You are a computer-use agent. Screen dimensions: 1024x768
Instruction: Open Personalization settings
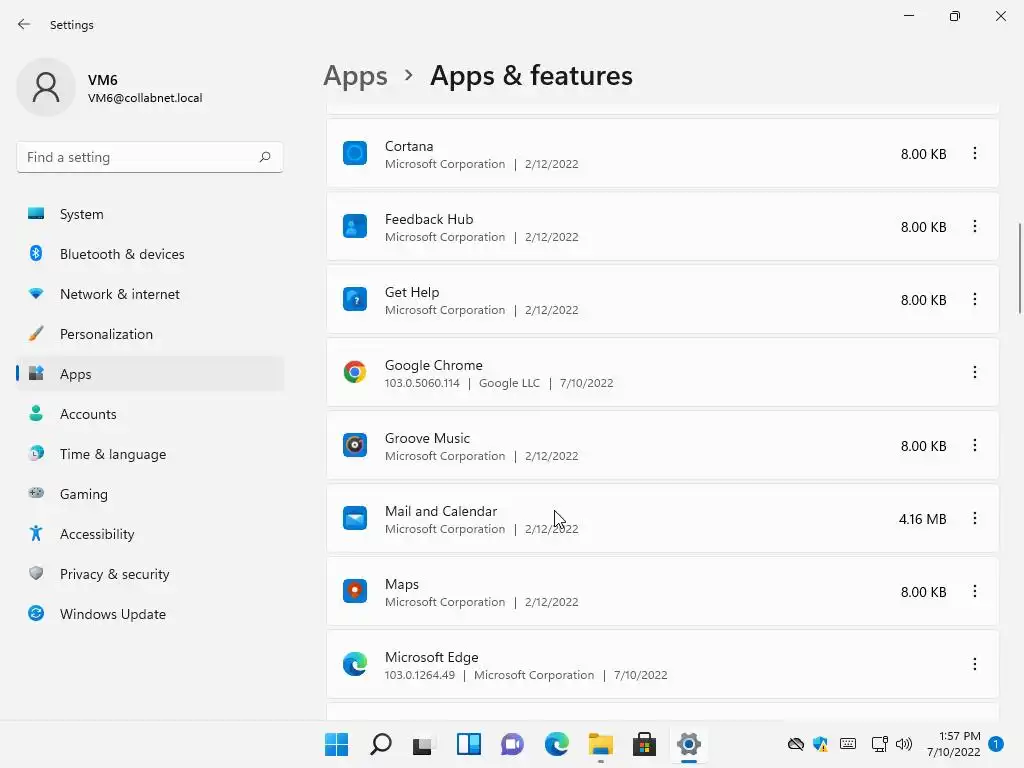pyautogui.click(x=150, y=334)
